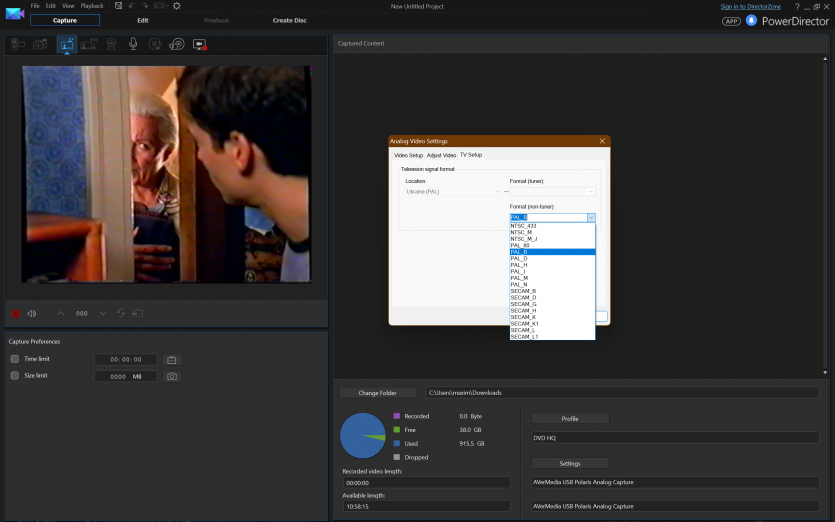This screenshot has height=522, width=835.
Task: Open the Playback menu
Action: pyautogui.click(x=92, y=6)
